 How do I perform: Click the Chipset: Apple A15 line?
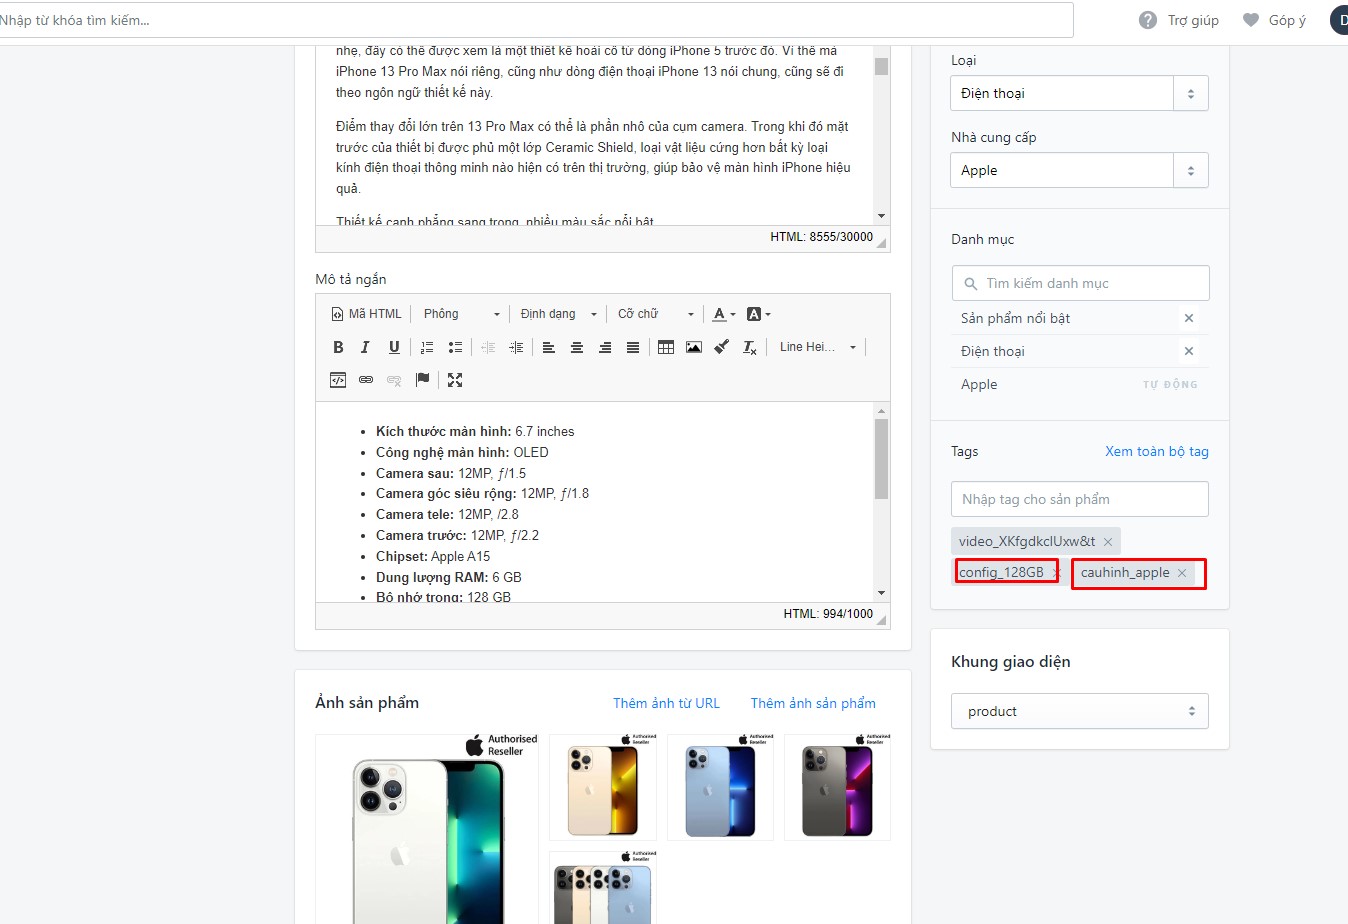(433, 556)
